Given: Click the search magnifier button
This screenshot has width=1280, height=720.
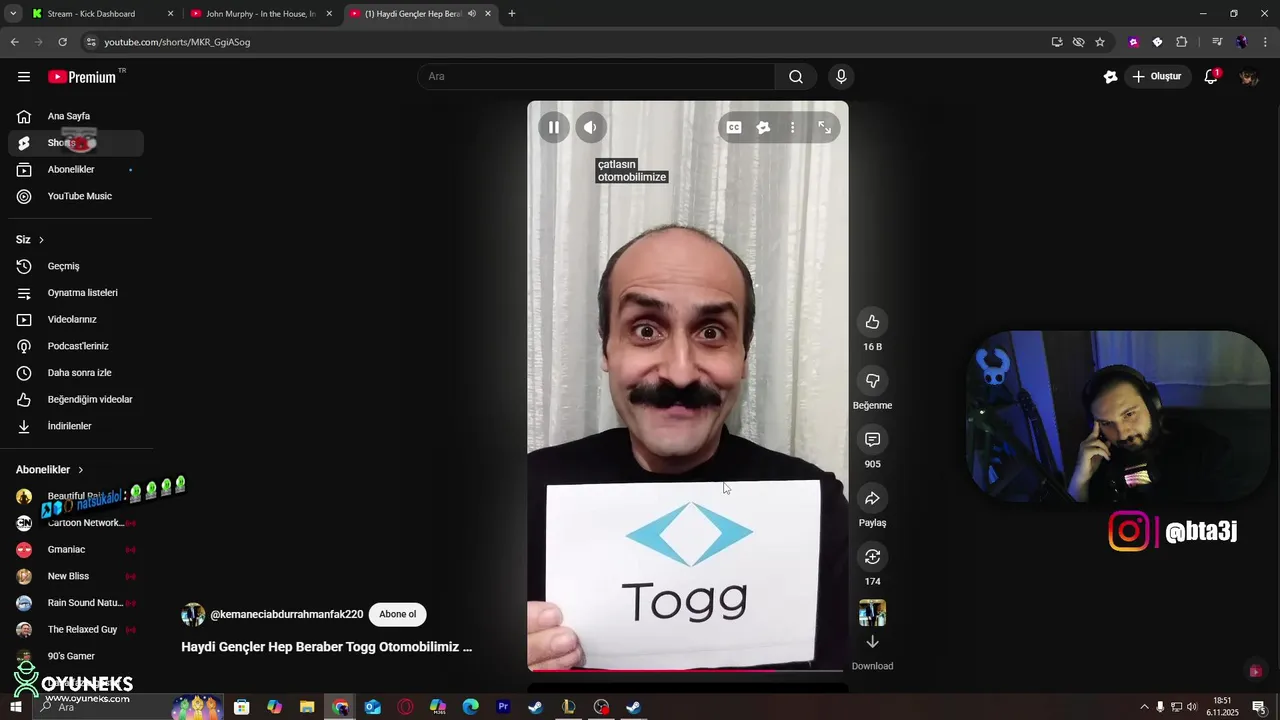Looking at the screenshot, I should click(796, 77).
